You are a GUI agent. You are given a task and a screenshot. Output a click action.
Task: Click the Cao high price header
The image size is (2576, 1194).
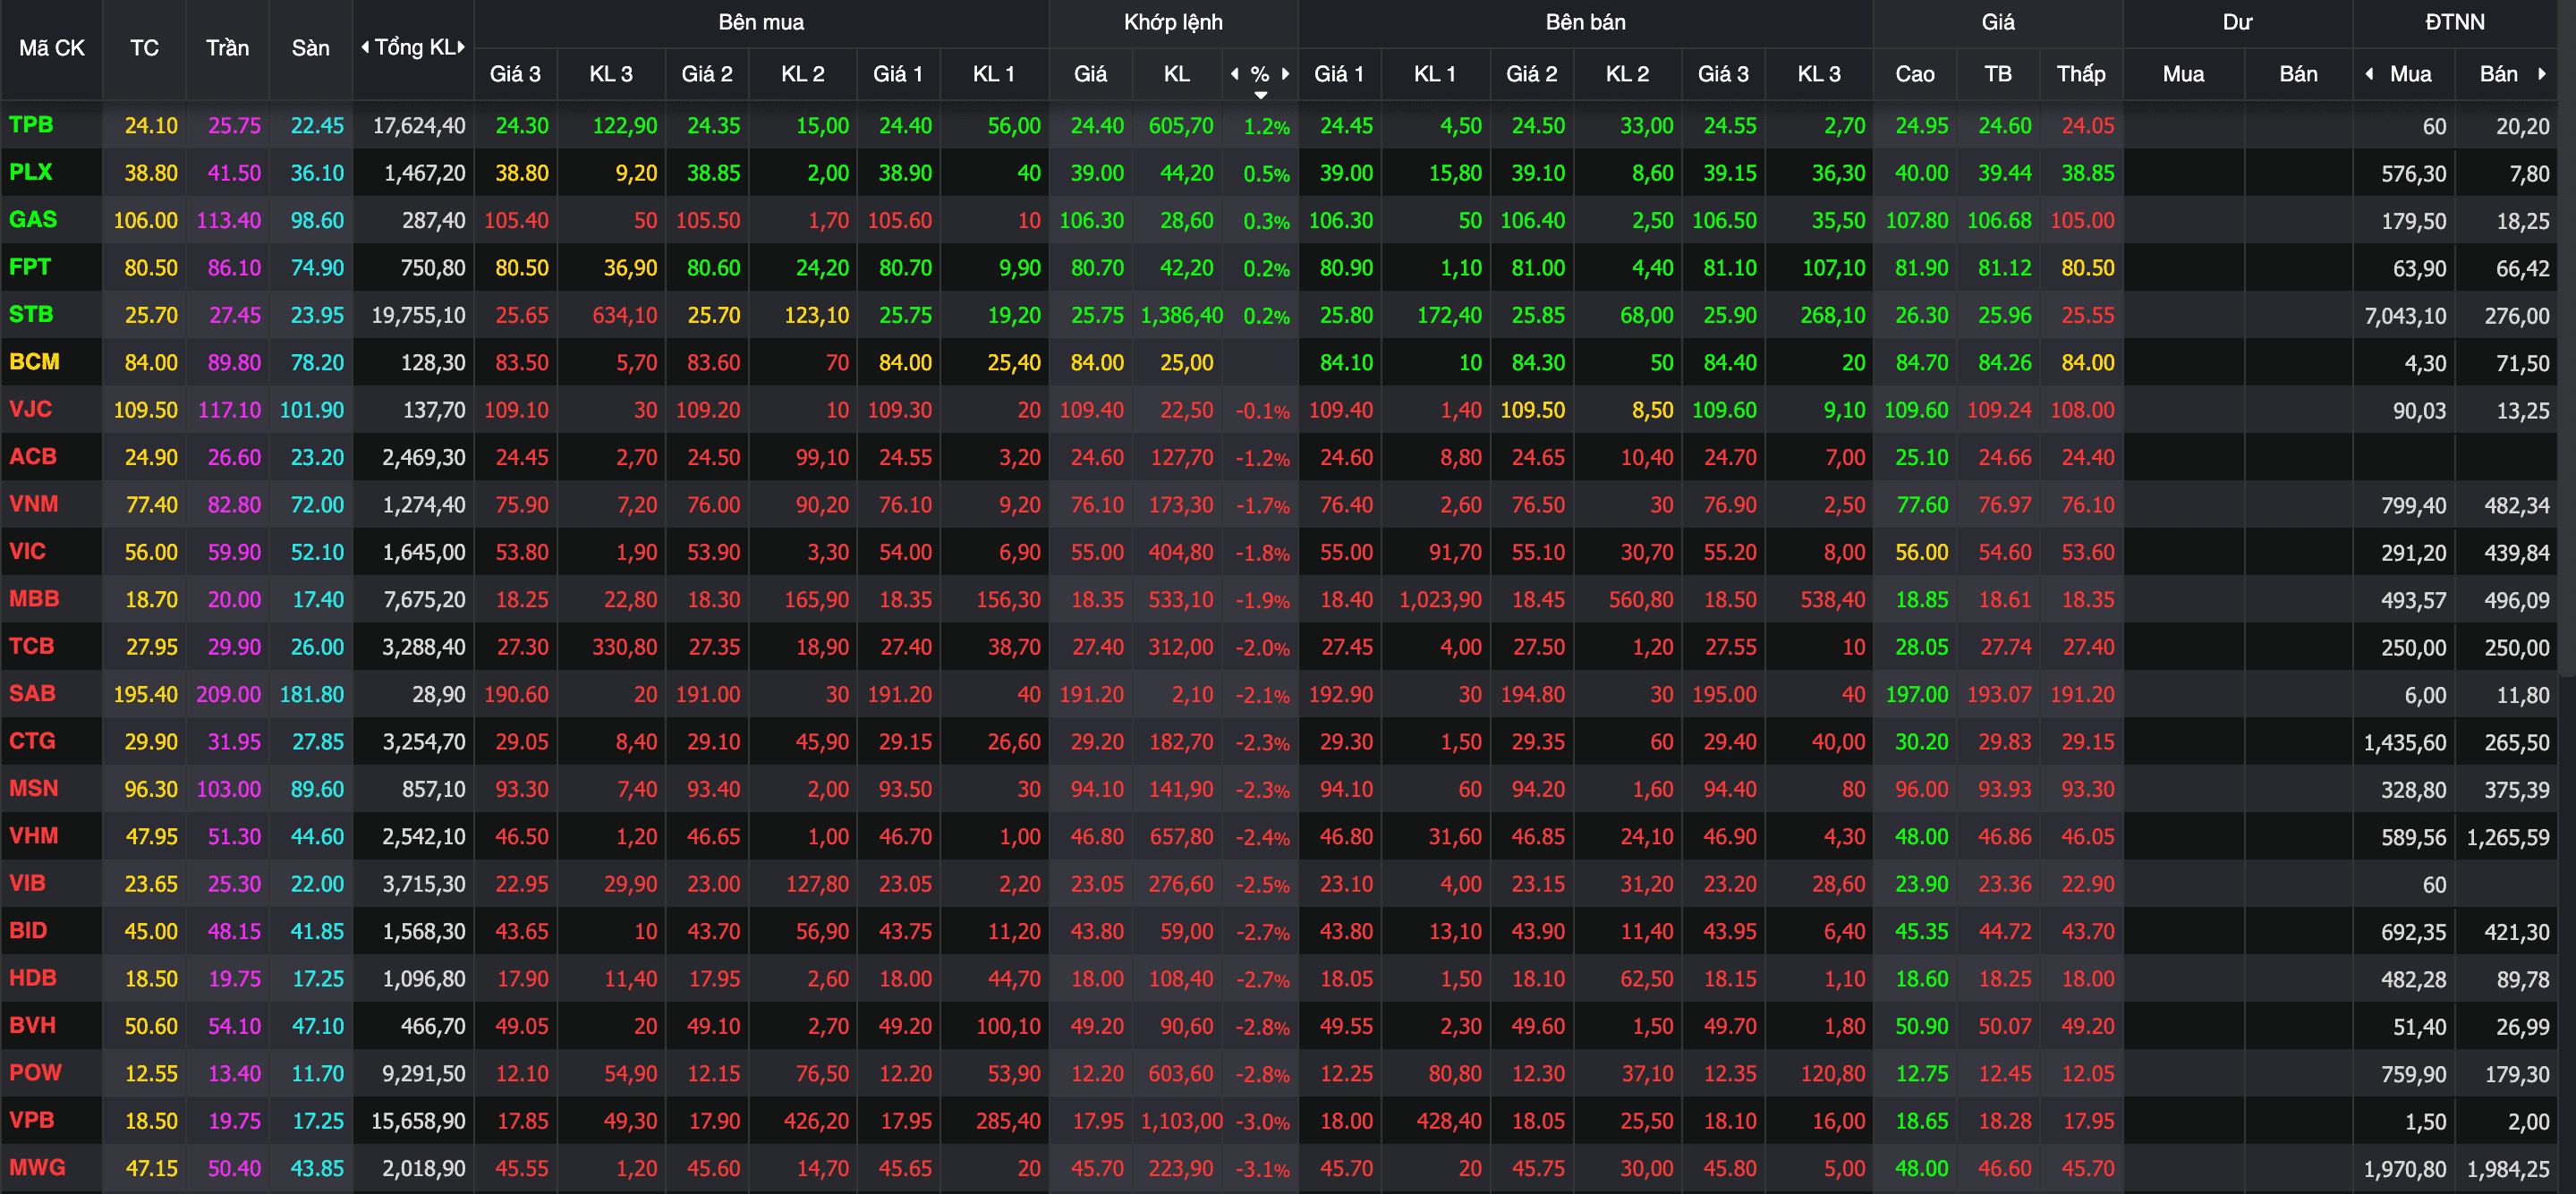[x=1914, y=73]
